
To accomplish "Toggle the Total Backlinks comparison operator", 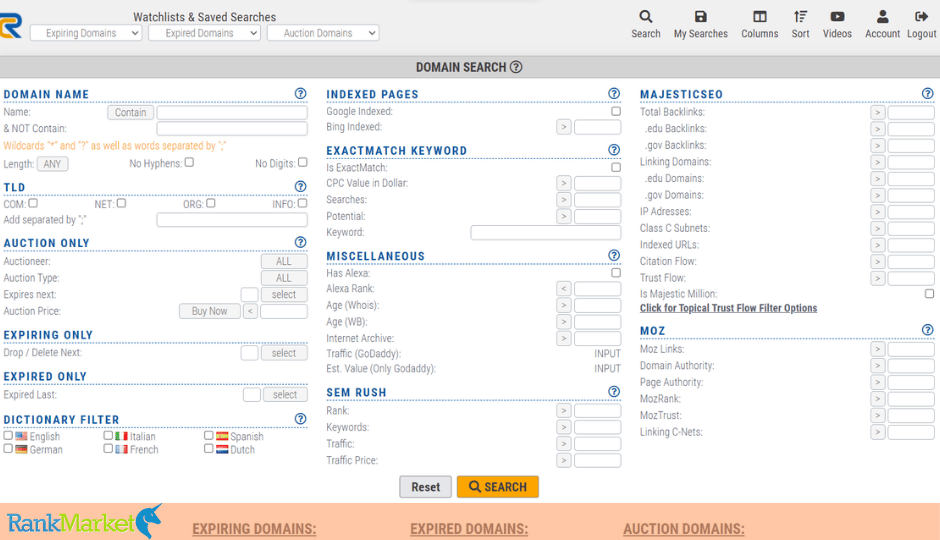I will pyautogui.click(x=878, y=112).
